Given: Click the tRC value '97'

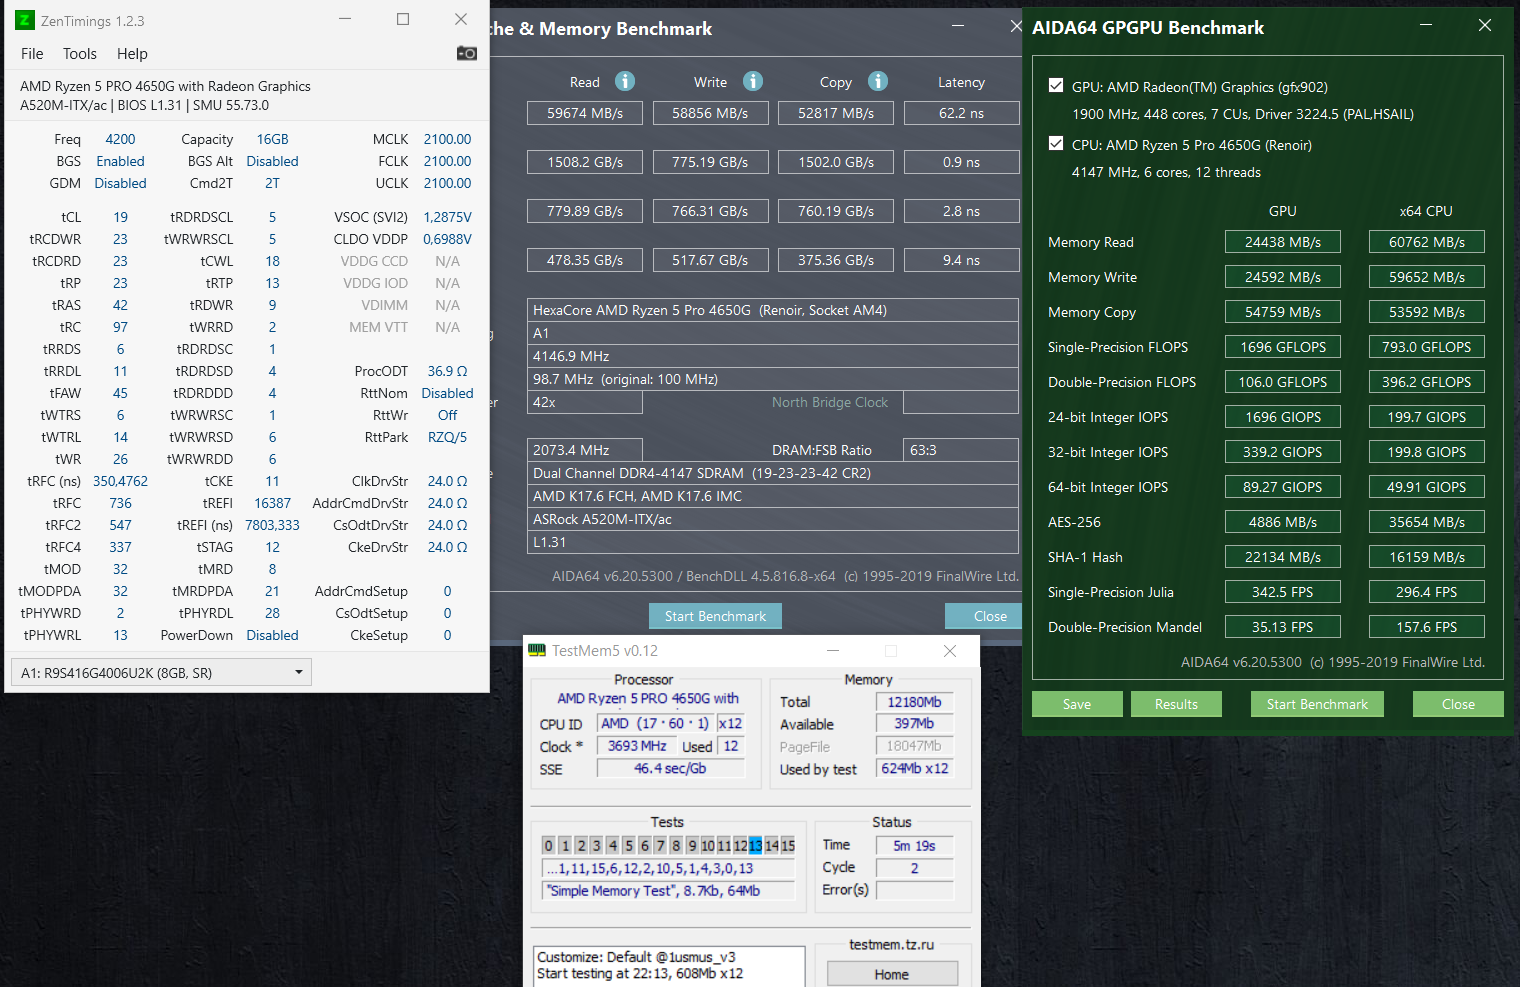Looking at the screenshot, I should [120, 327].
